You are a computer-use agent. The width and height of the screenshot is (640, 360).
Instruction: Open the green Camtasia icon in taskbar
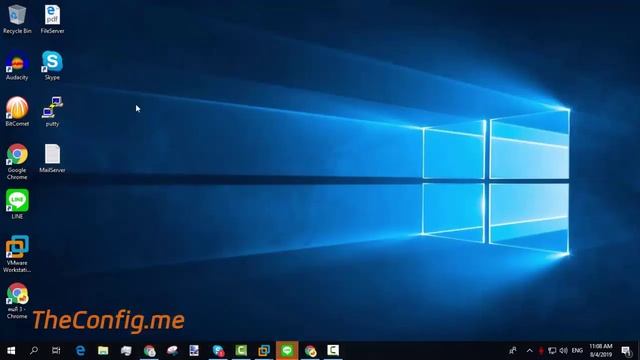pyautogui.click(x=241, y=351)
